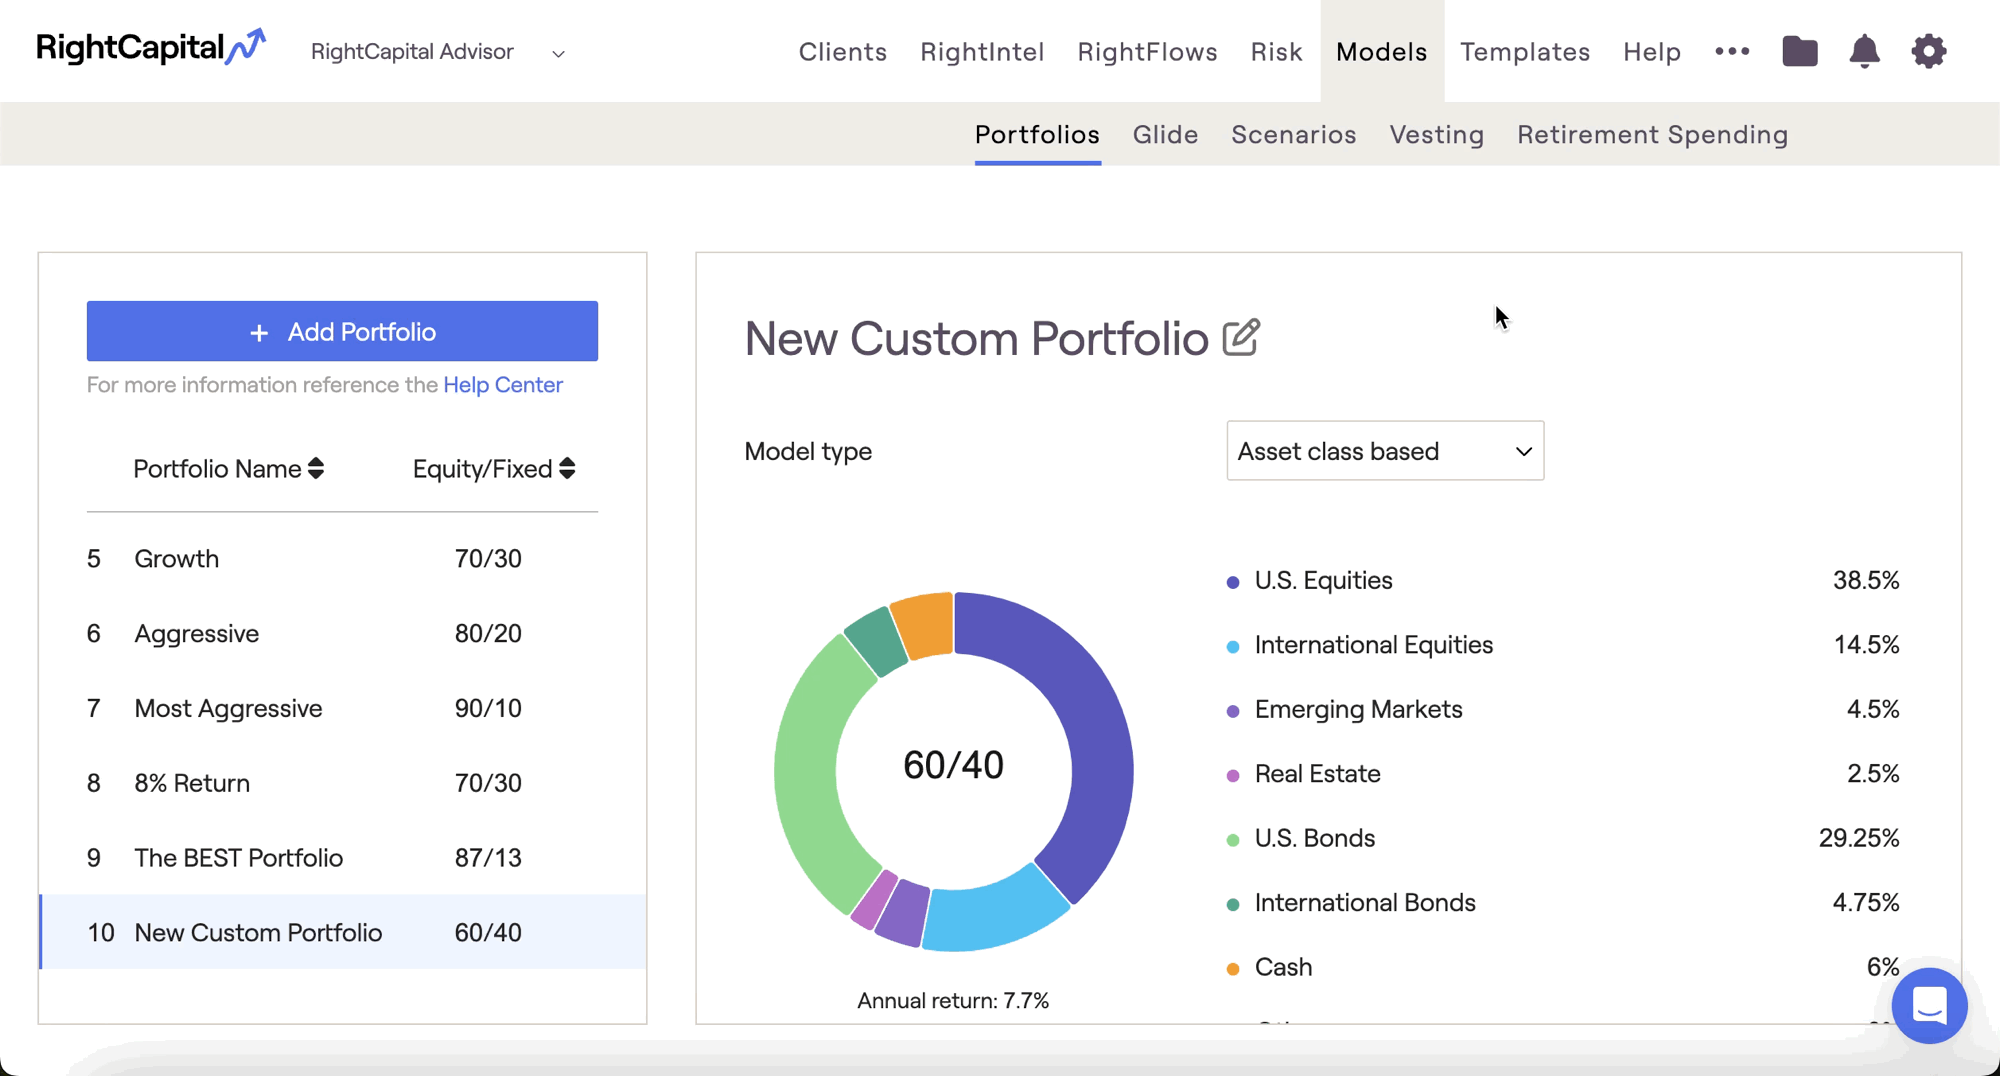This screenshot has width=2000, height=1076.
Task: Navigate to the Risk section
Action: point(1276,52)
